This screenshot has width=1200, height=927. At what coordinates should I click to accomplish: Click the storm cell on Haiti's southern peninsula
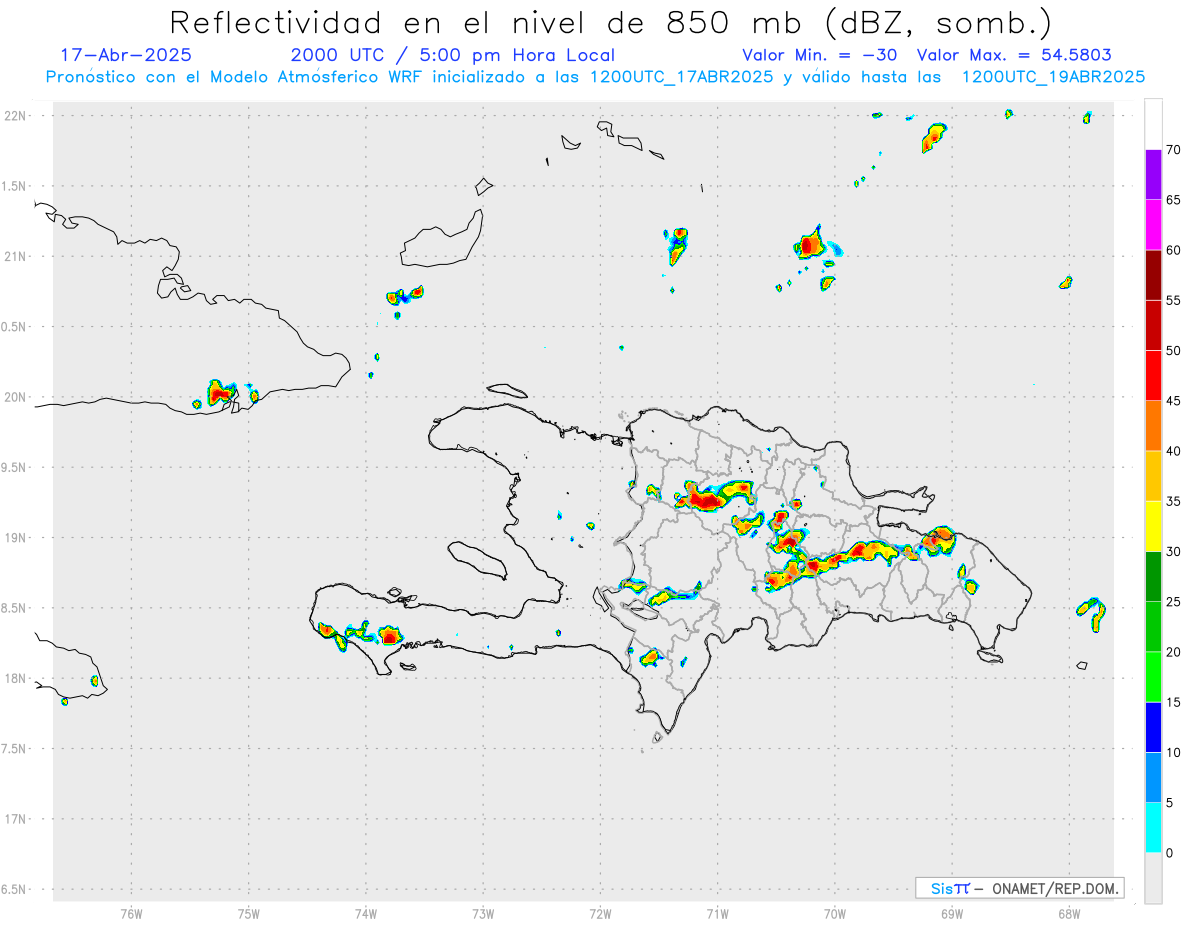pos(389,634)
